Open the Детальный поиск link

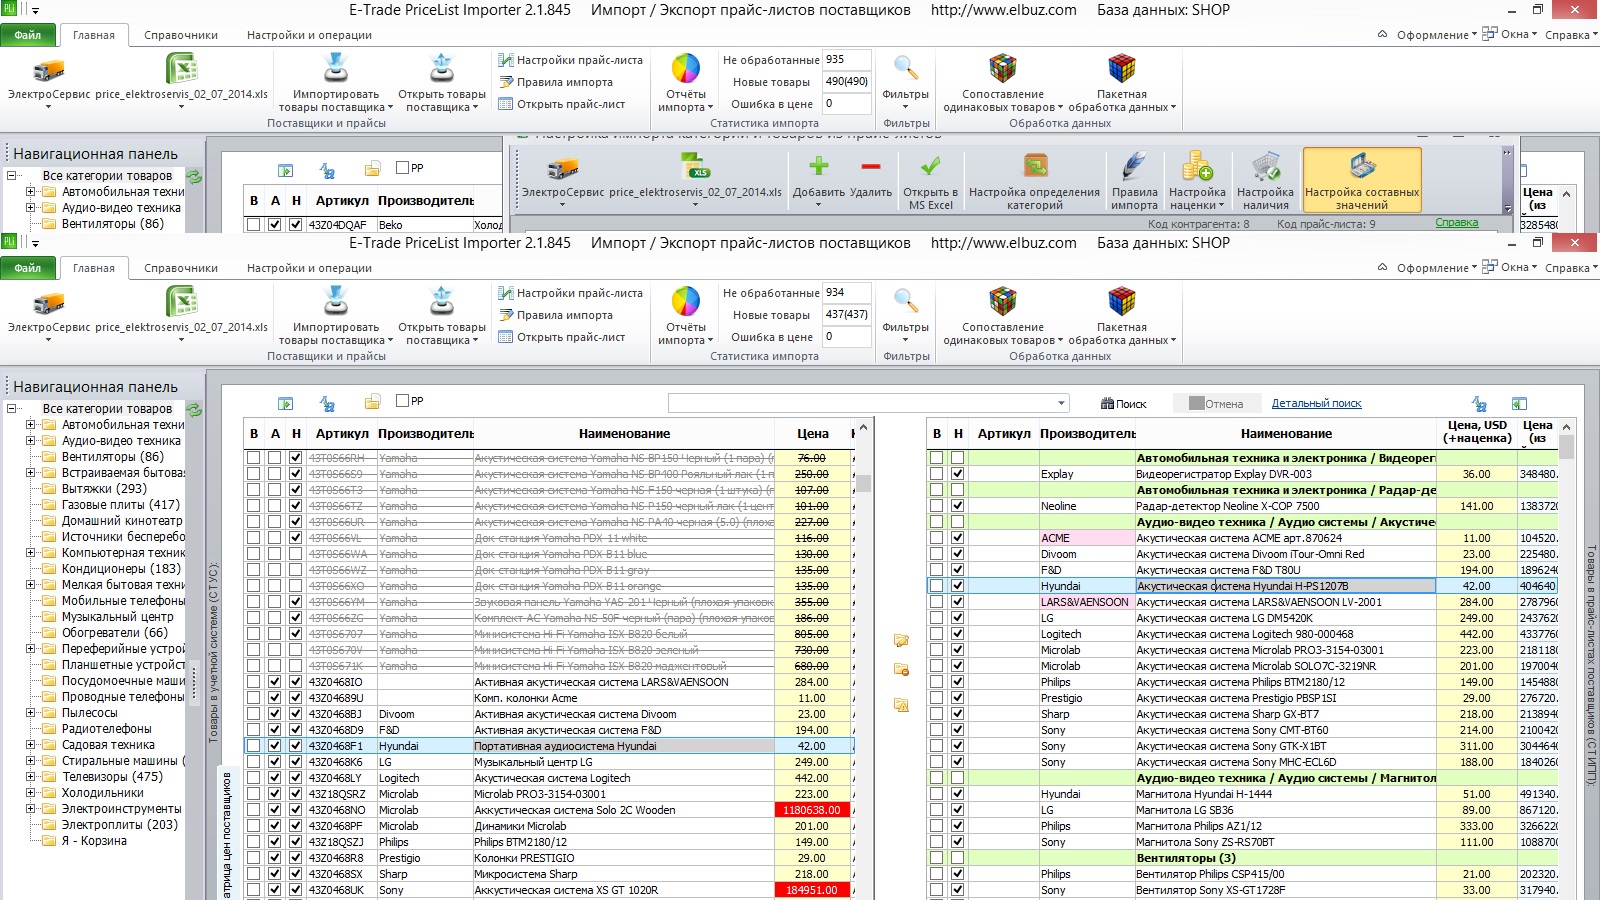tap(1316, 404)
